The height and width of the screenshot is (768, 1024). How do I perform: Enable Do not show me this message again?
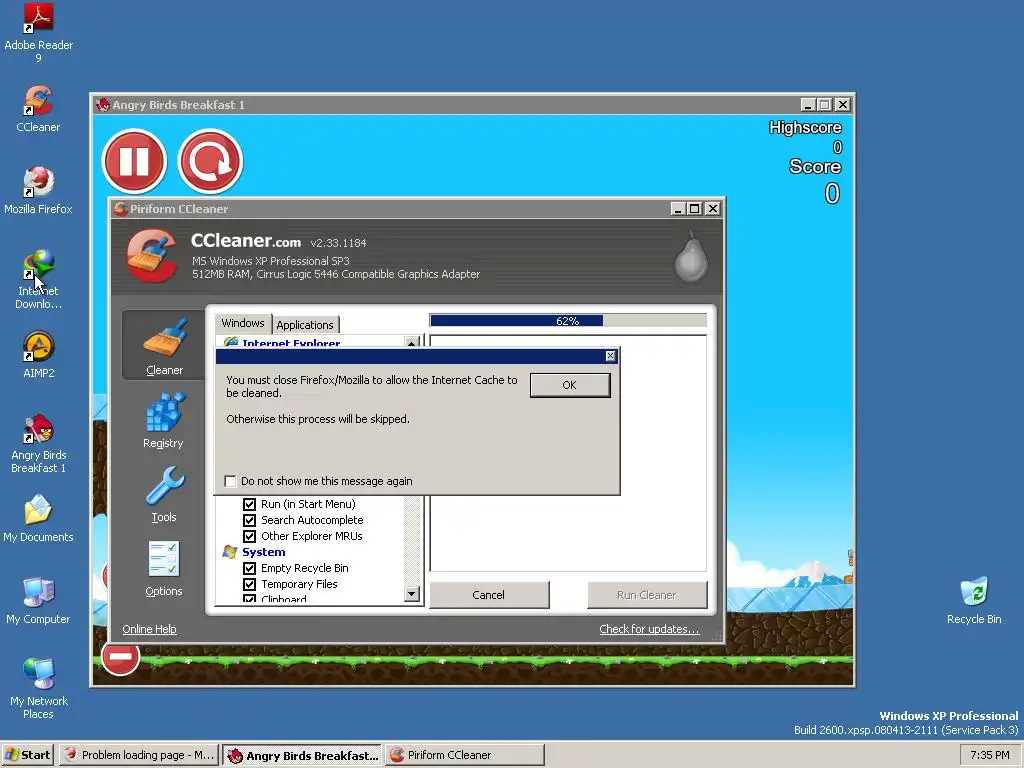[230, 481]
